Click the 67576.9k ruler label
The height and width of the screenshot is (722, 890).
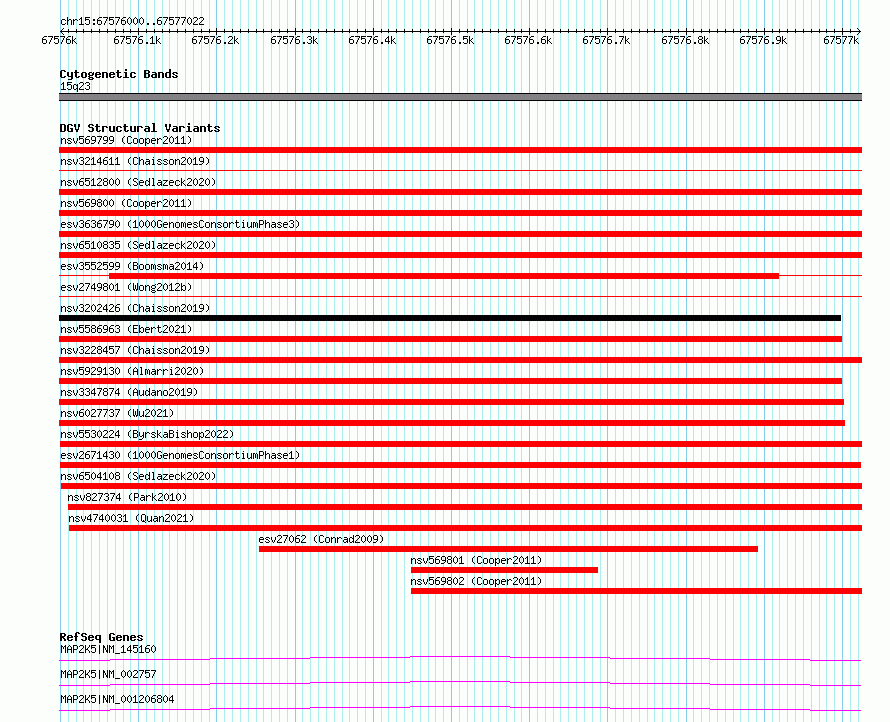tap(763, 40)
